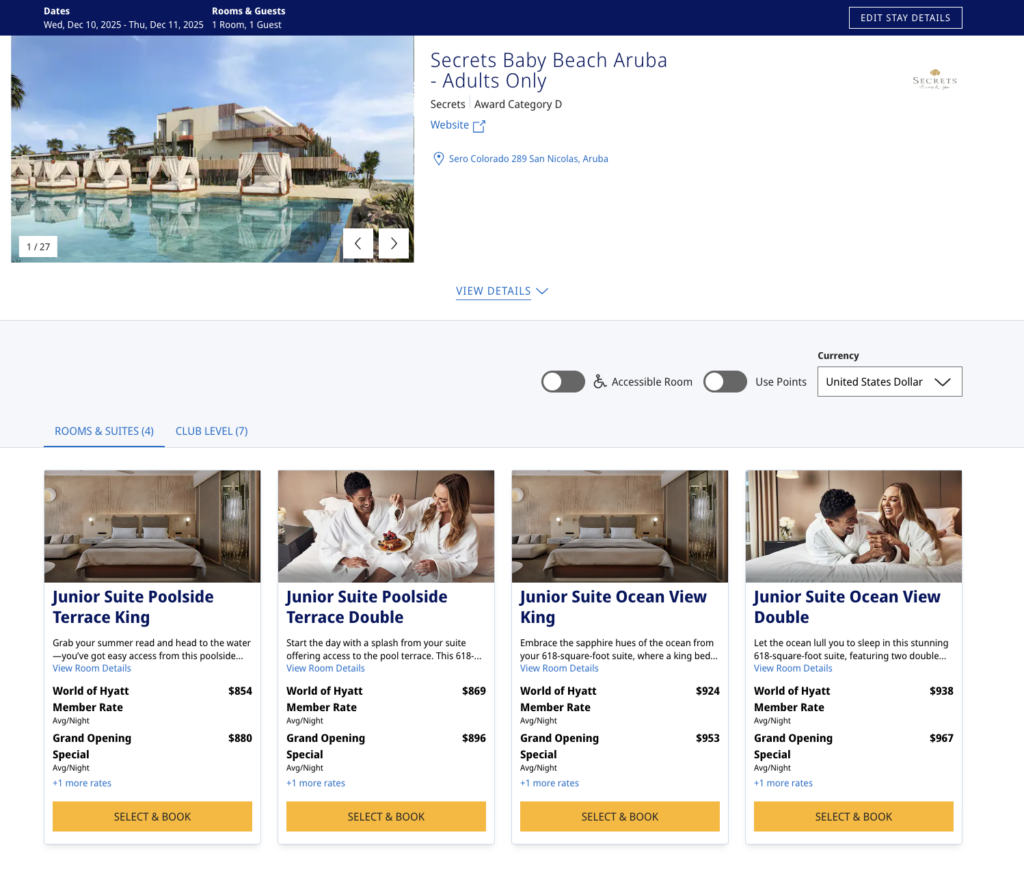
Task: Show the next hotel photo
Action: click(x=394, y=244)
